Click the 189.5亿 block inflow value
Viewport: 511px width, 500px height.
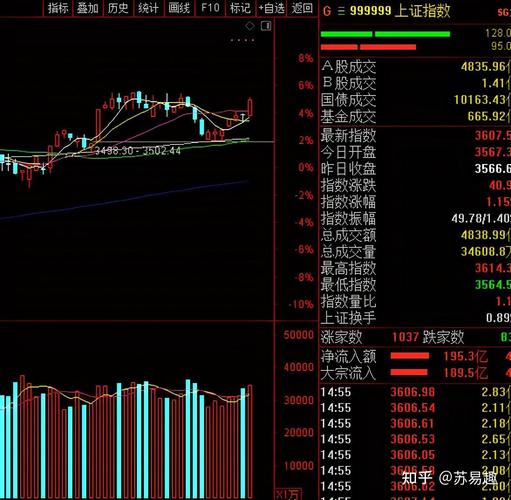[x=465, y=372]
